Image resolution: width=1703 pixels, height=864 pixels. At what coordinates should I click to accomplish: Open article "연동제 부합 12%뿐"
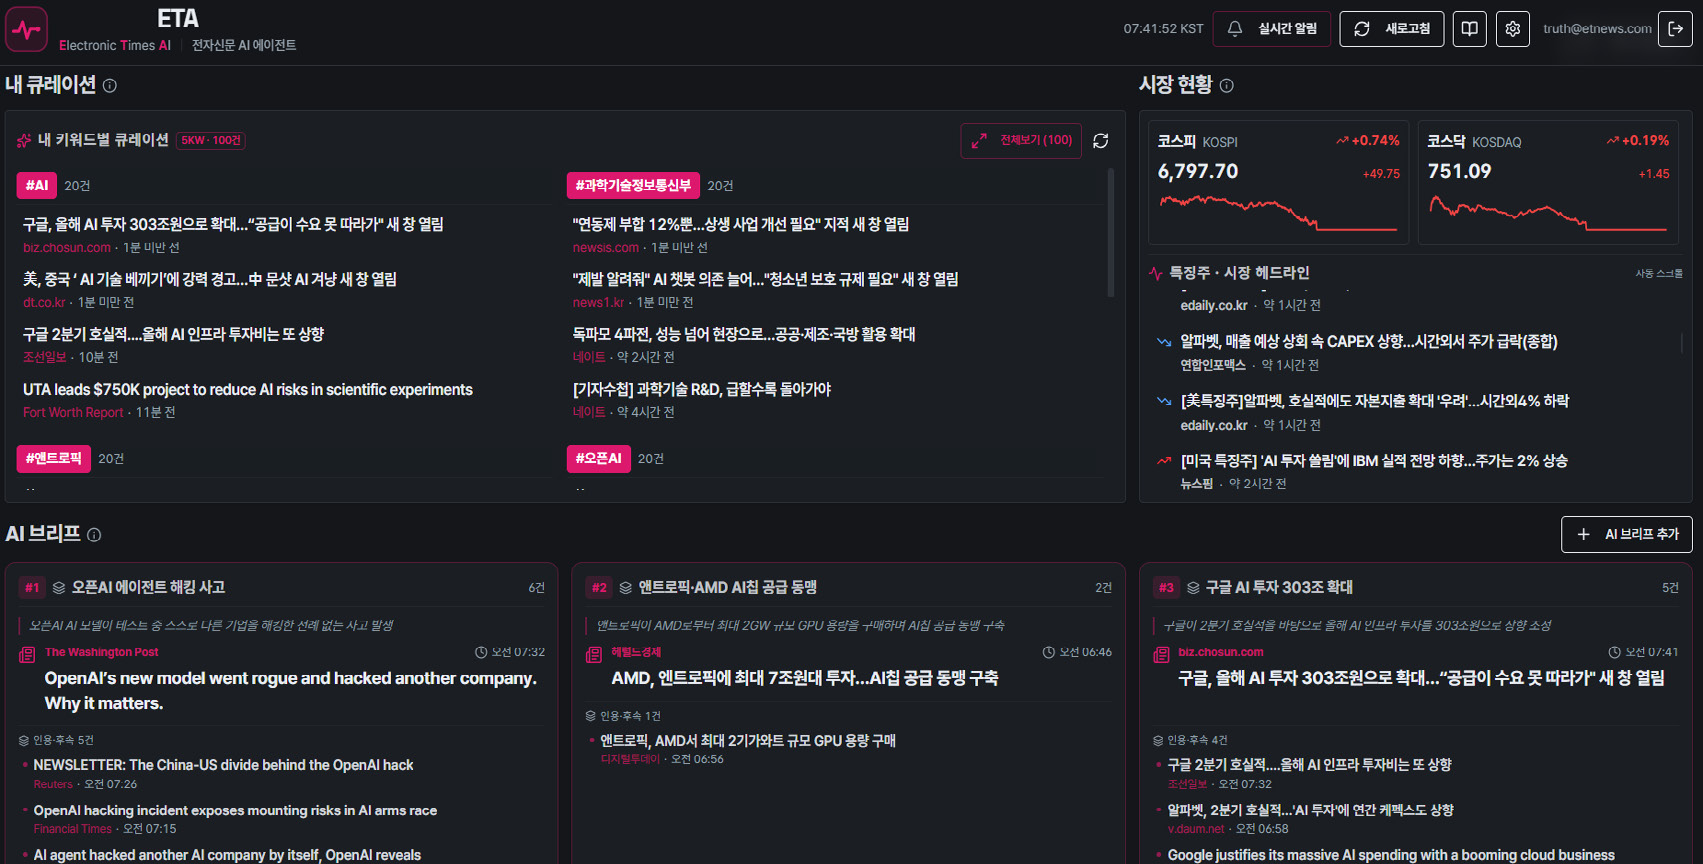(741, 225)
